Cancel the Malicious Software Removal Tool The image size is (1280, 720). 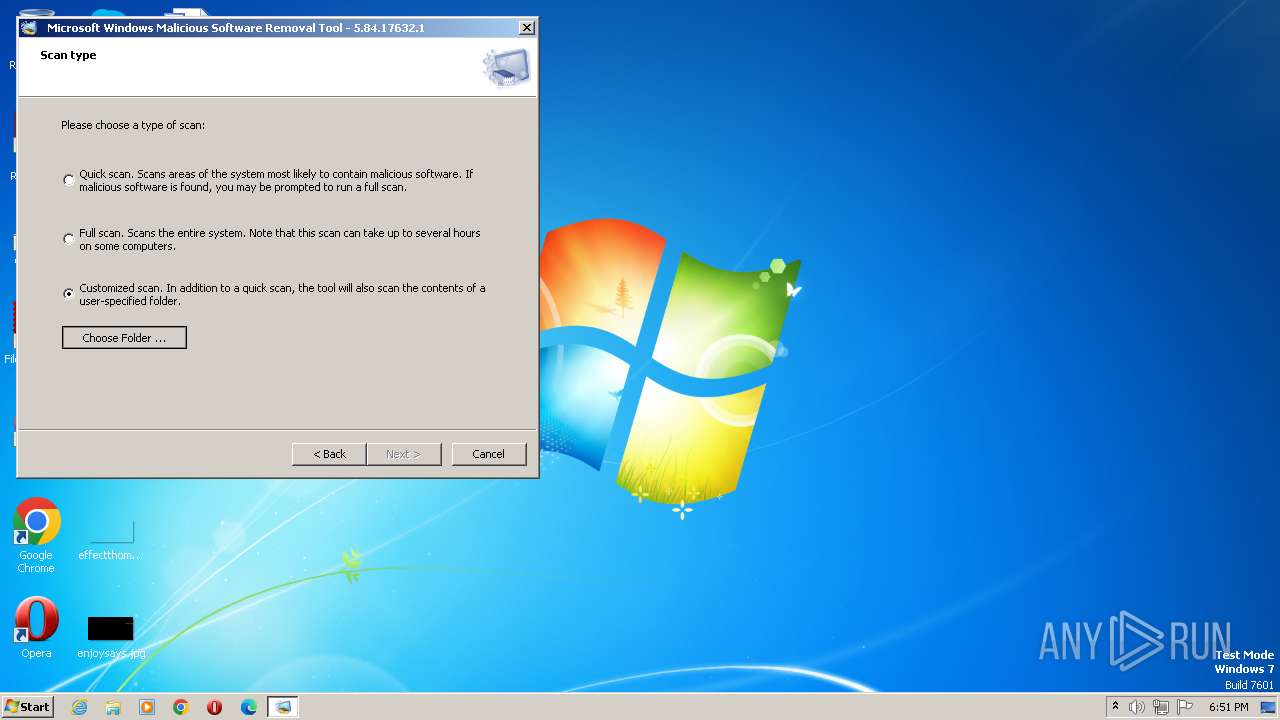tap(489, 454)
